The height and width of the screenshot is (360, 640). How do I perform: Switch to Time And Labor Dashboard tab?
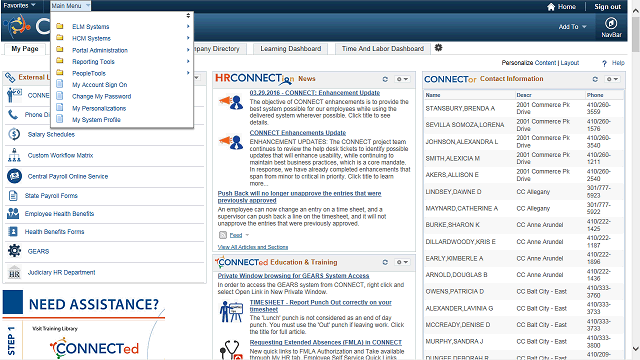pyautogui.click(x=383, y=49)
